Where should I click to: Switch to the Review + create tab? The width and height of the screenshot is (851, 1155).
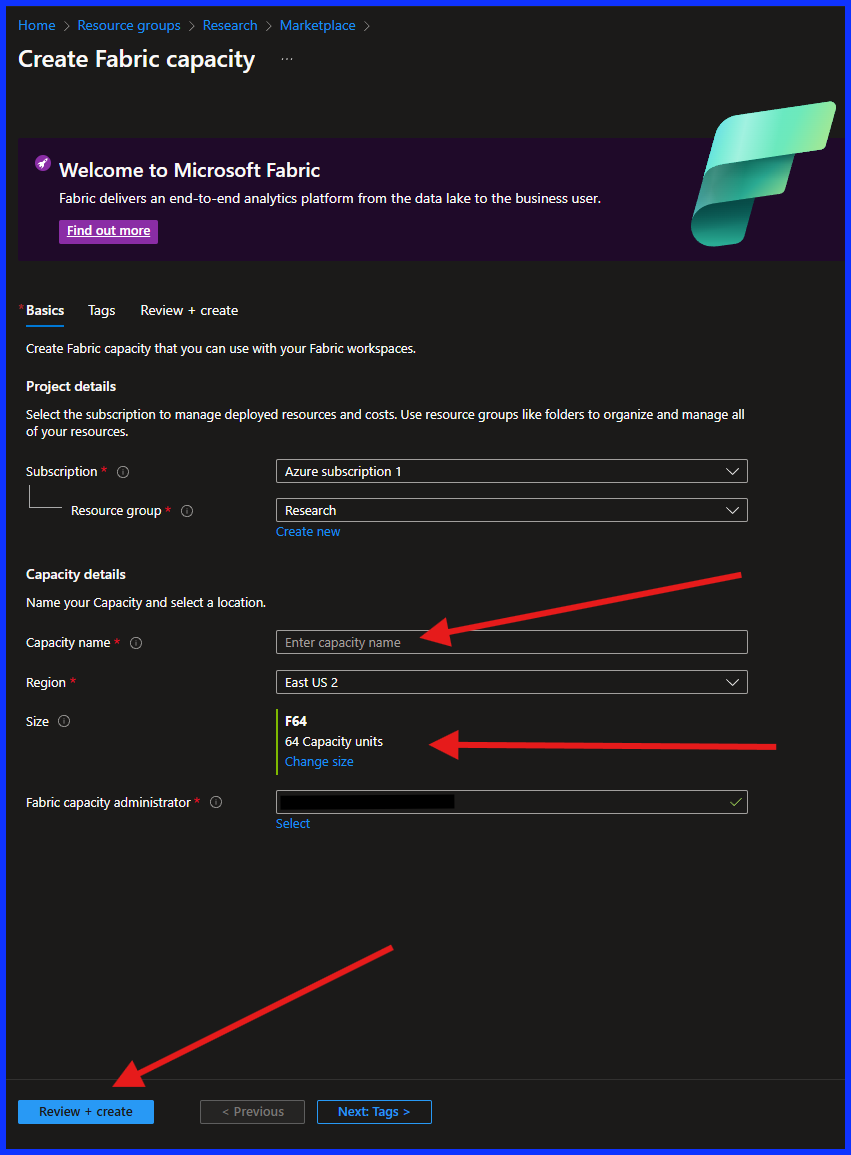click(x=189, y=310)
